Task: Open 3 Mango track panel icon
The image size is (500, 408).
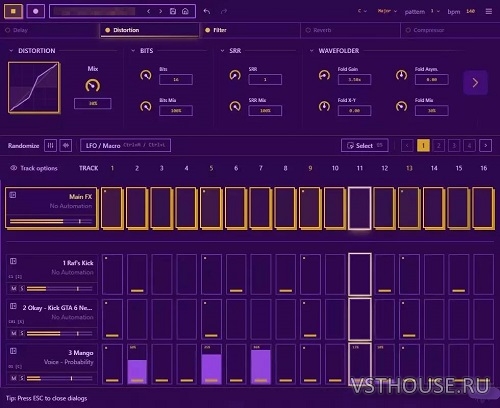Action: [x=13, y=351]
